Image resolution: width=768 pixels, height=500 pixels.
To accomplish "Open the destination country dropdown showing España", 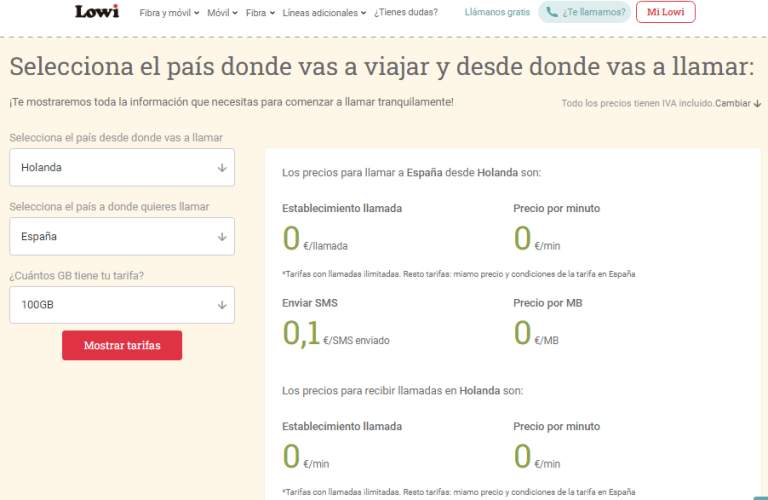I will (122, 237).
